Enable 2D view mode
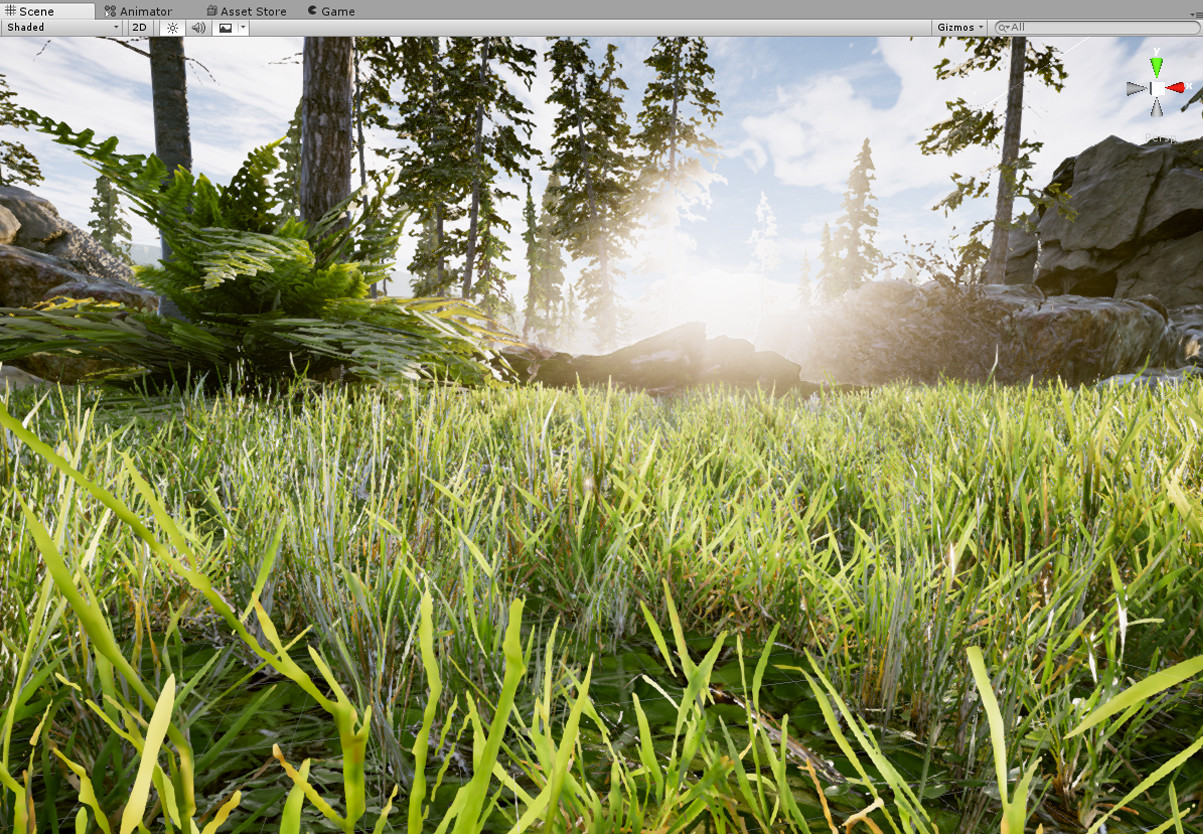The width and height of the screenshot is (1203, 834). click(139, 27)
